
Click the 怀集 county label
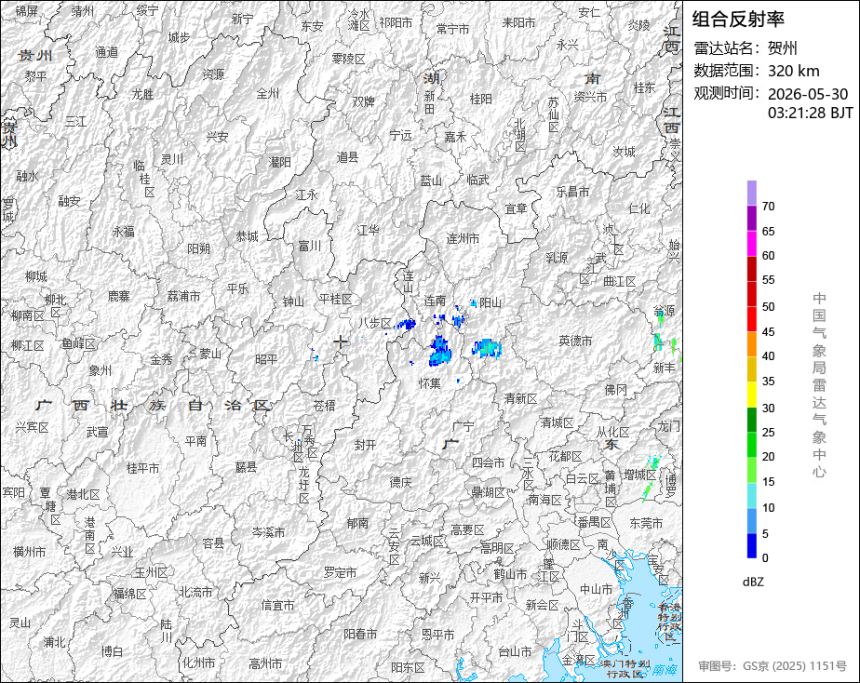click(430, 383)
